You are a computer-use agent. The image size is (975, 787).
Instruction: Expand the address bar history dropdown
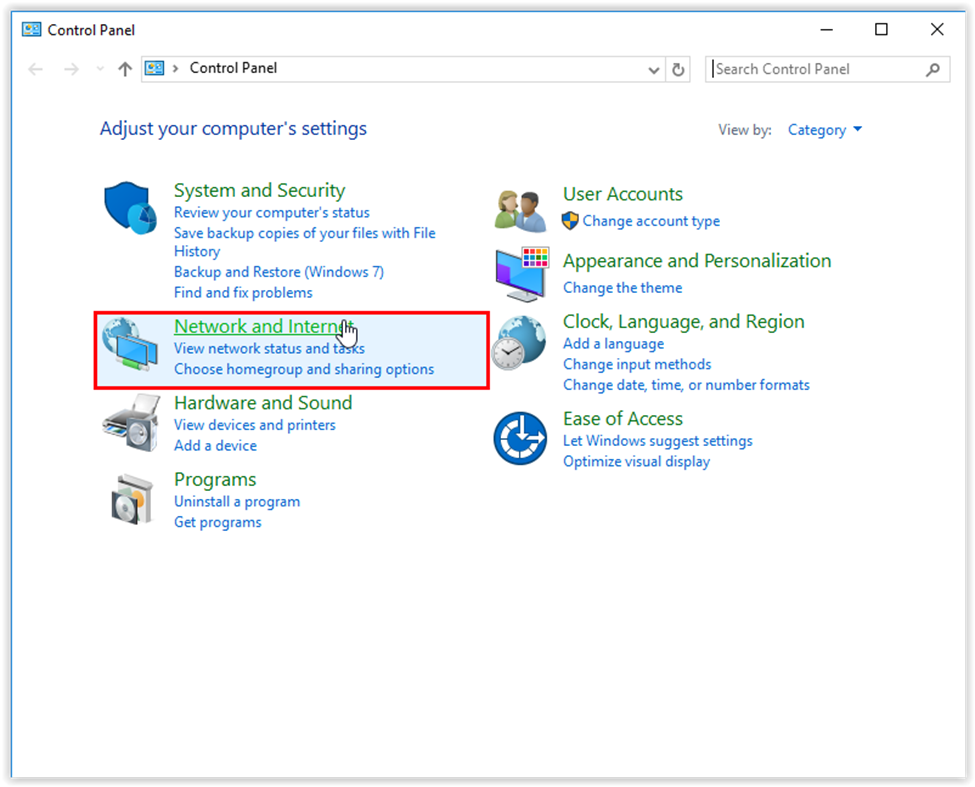tap(654, 70)
